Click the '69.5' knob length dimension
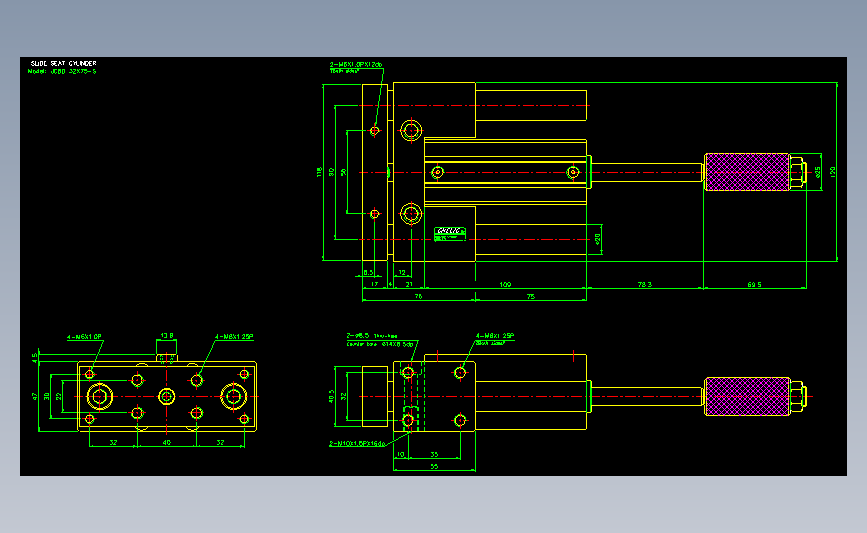This screenshot has height=533, width=867. pos(754,284)
